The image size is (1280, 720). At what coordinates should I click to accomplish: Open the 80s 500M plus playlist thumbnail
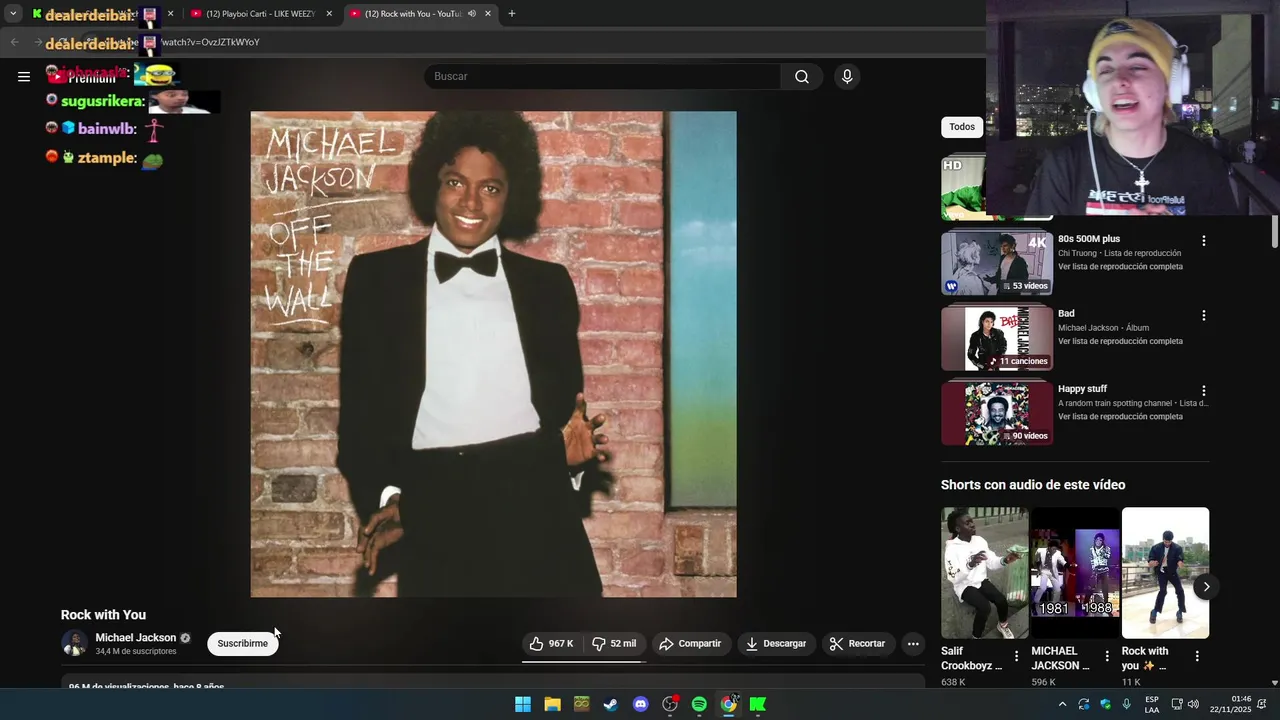click(997, 264)
